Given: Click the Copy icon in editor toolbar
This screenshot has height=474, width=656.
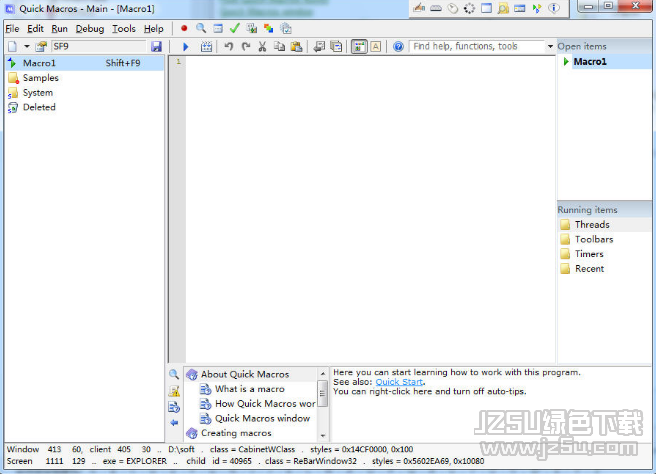Looking at the screenshot, I should pos(279,46).
